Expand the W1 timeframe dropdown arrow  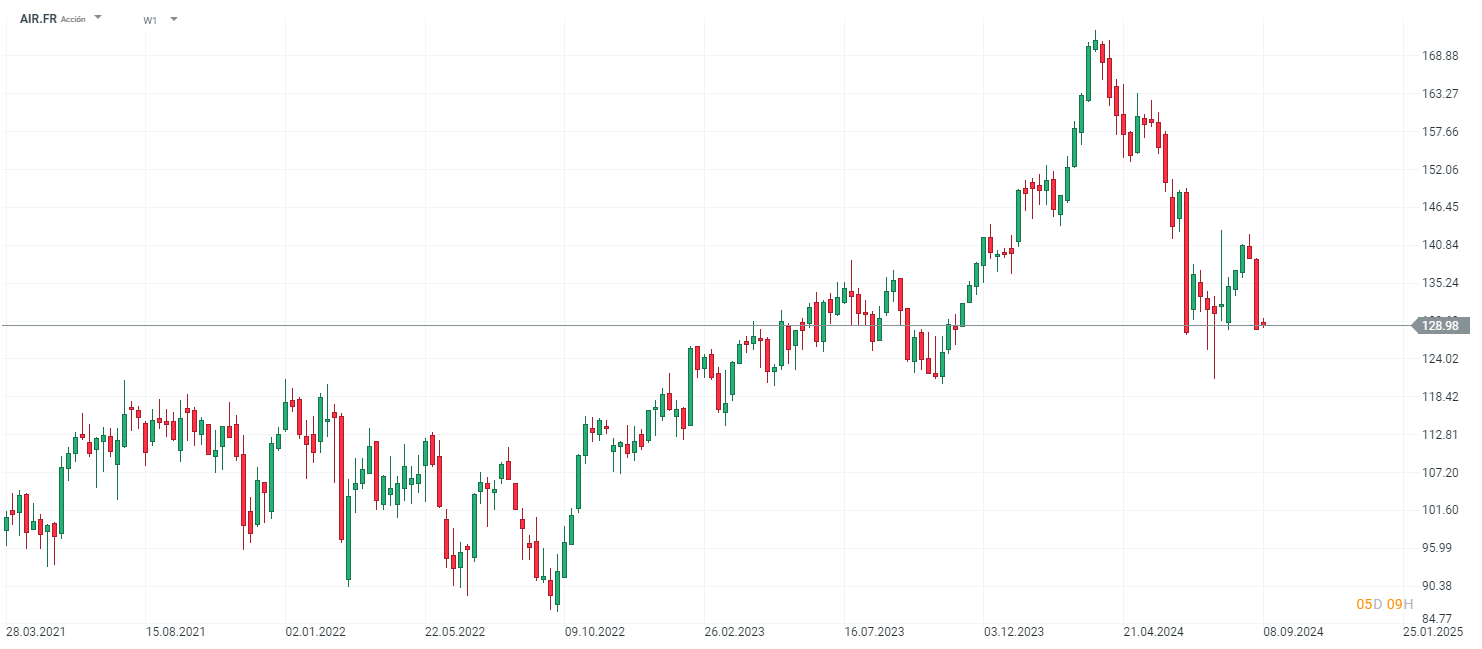pos(173,19)
